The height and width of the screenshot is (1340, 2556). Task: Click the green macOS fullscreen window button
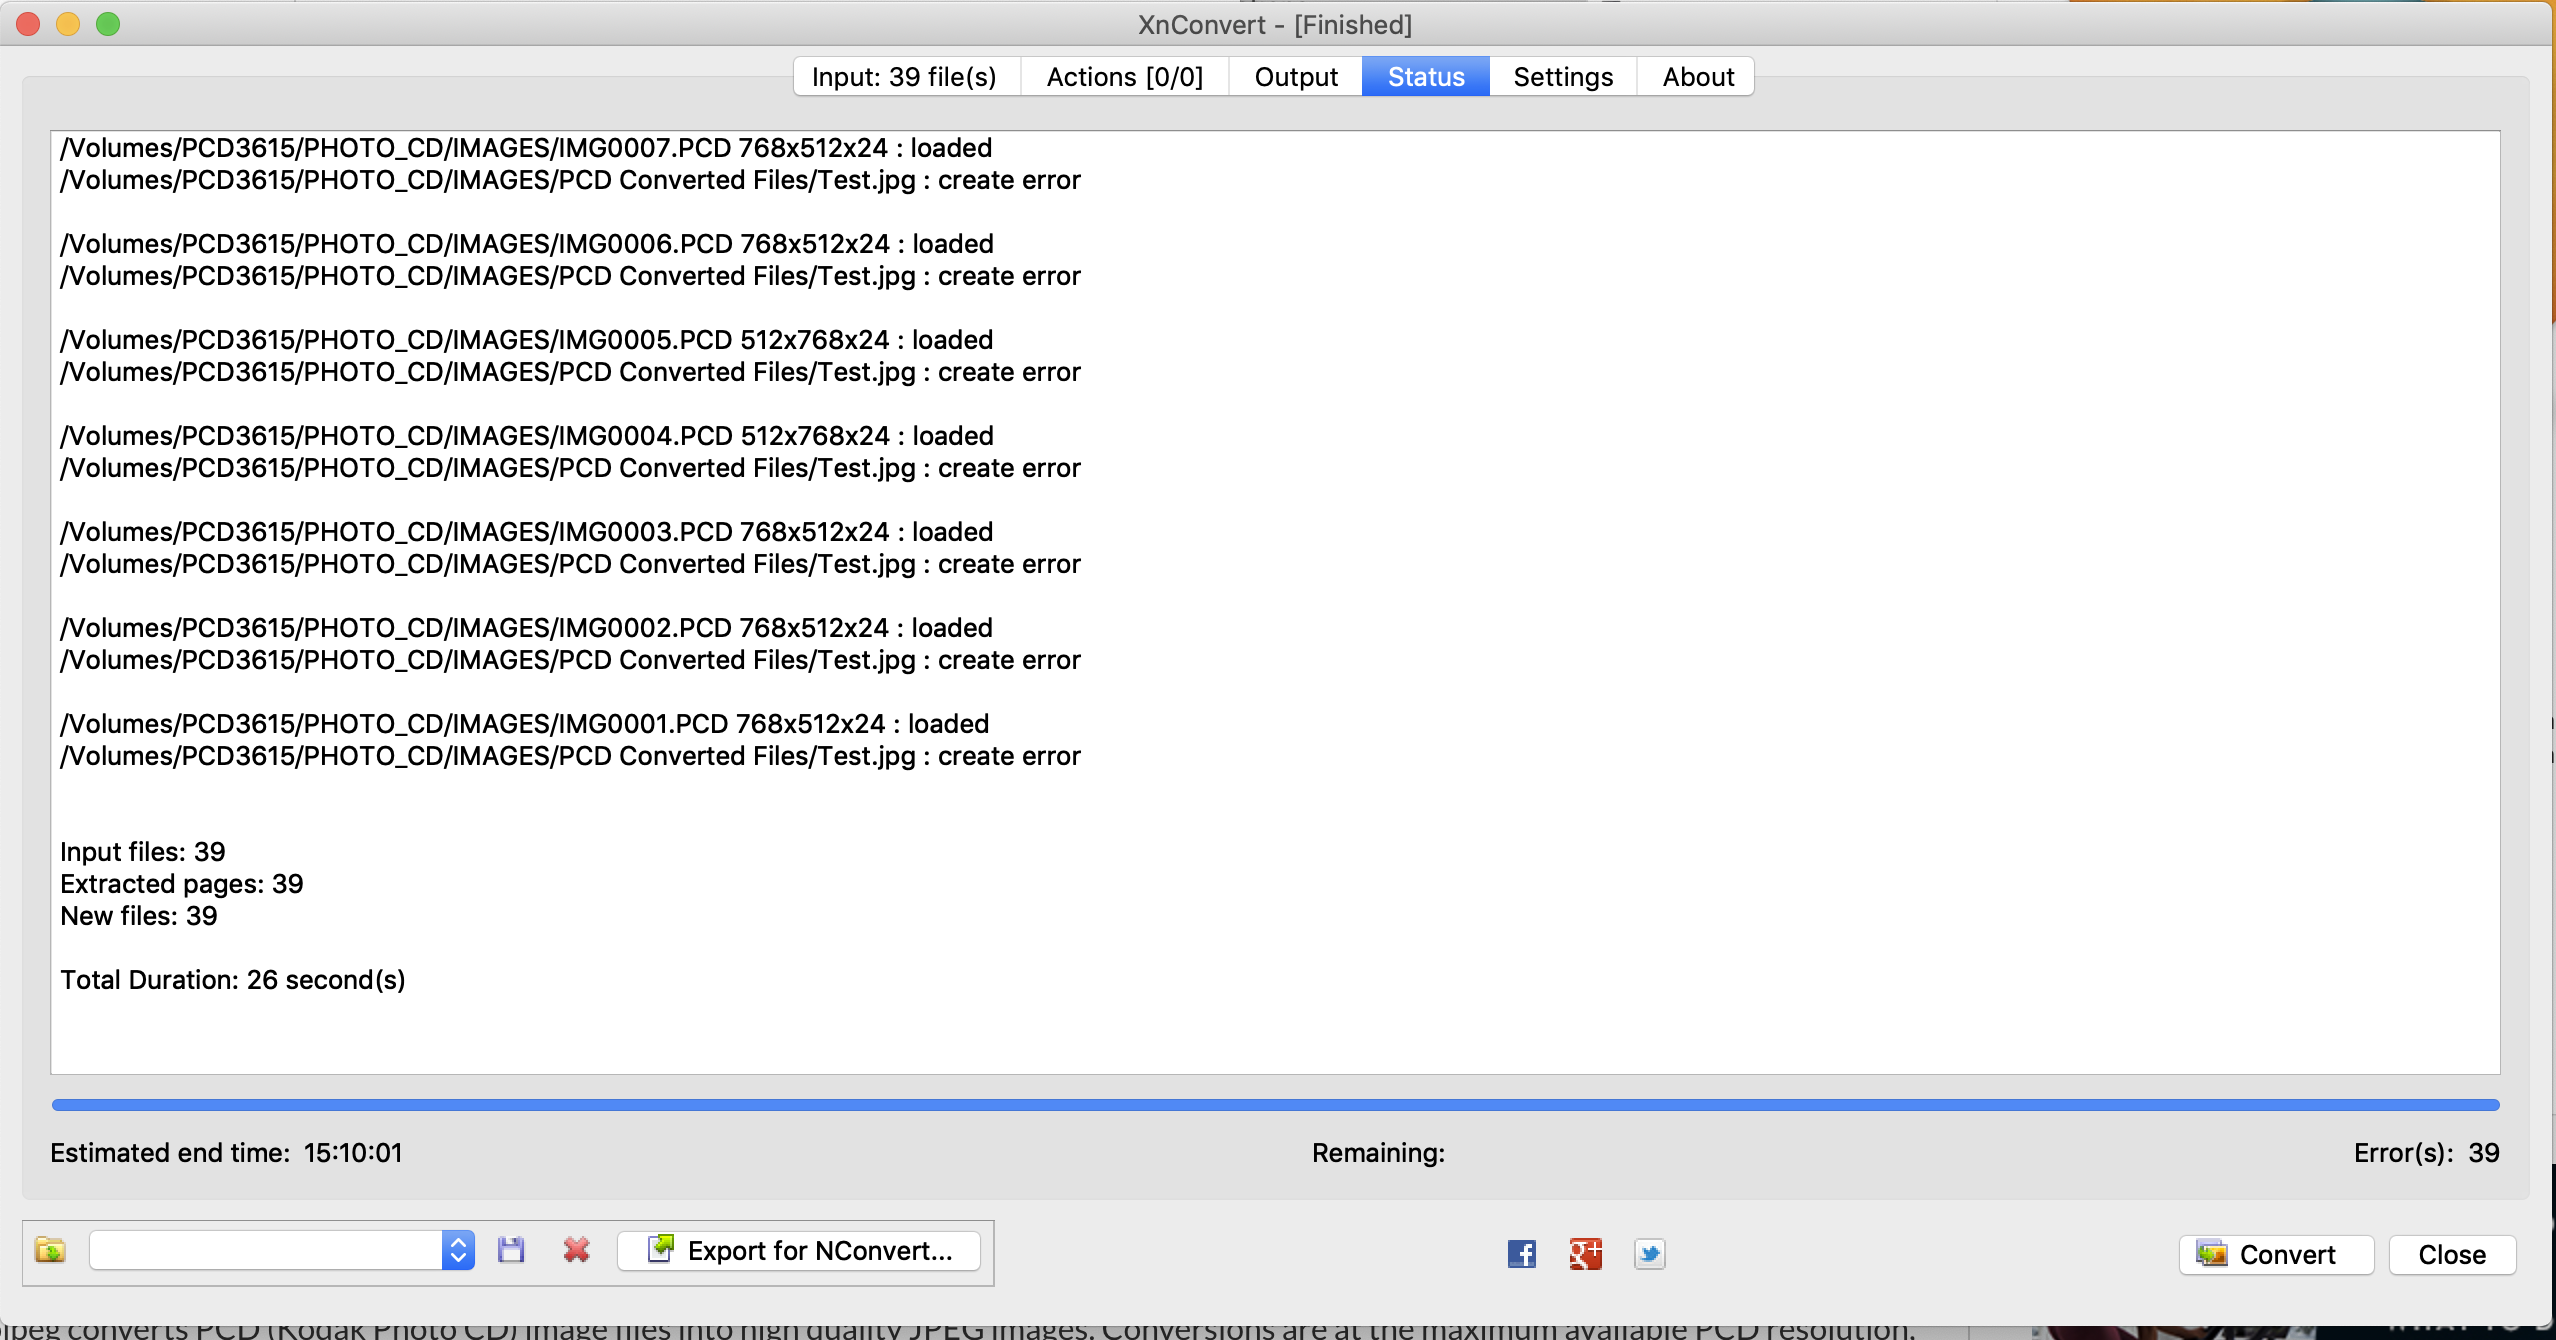point(108,24)
